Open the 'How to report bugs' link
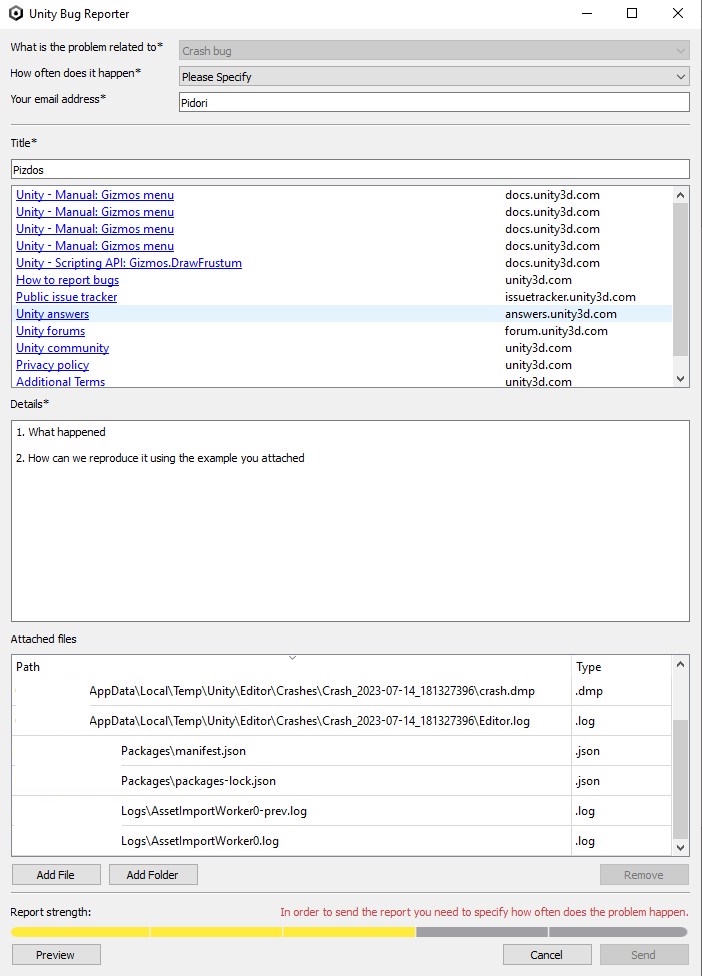The width and height of the screenshot is (702, 976). 67,280
